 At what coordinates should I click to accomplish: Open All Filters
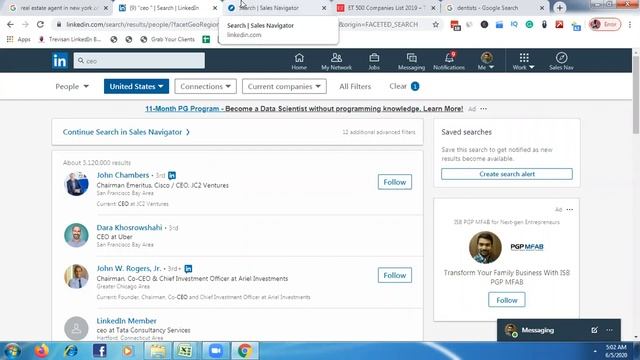[355, 87]
